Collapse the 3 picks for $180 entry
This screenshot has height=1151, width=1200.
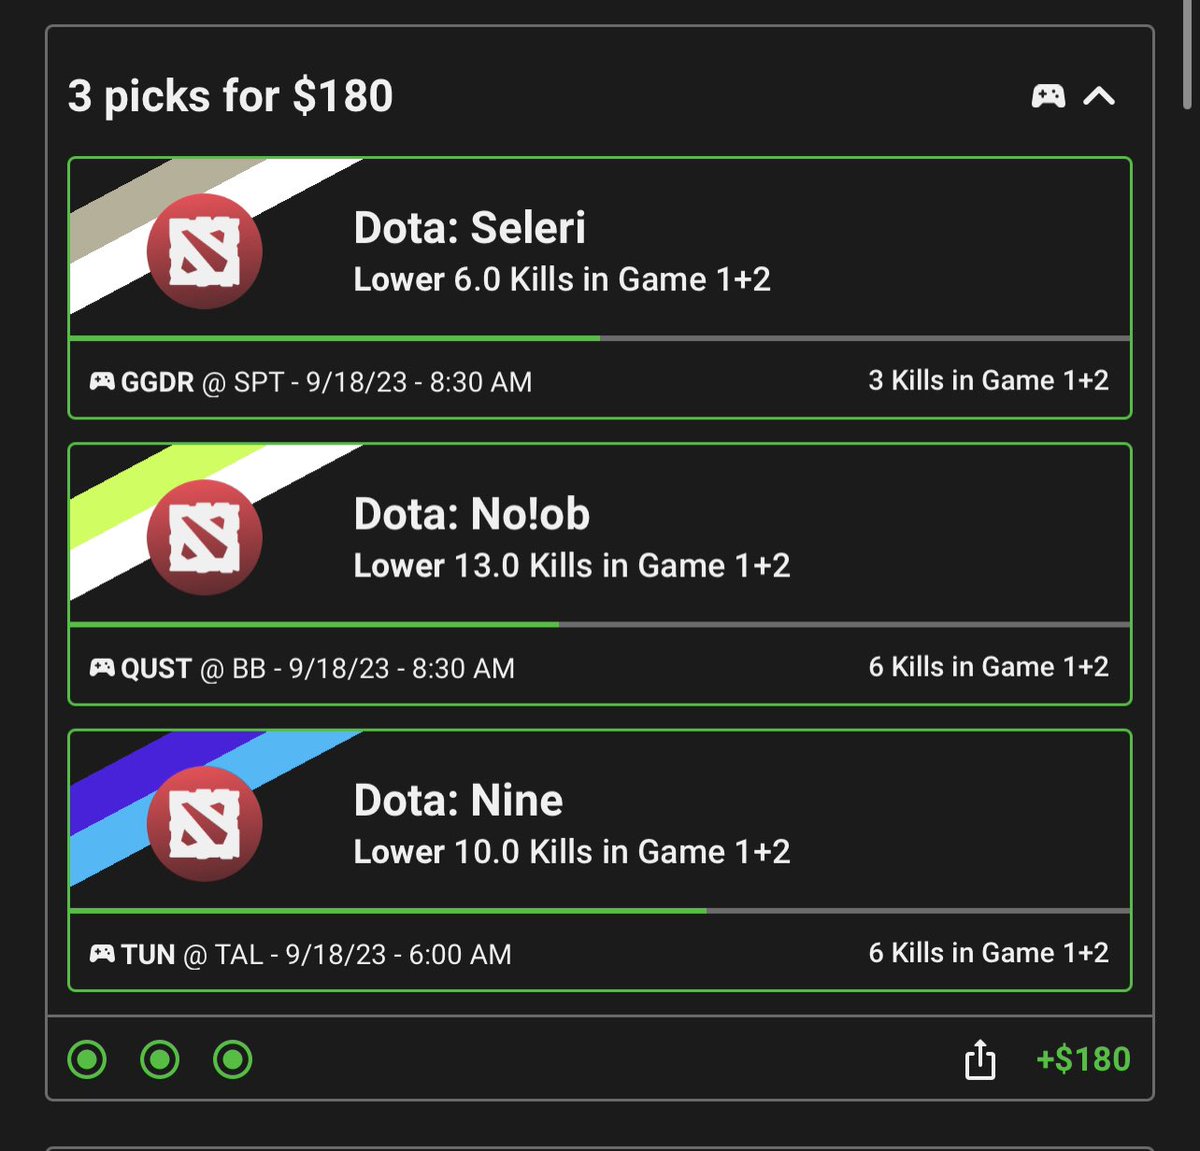tap(1099, 96)
